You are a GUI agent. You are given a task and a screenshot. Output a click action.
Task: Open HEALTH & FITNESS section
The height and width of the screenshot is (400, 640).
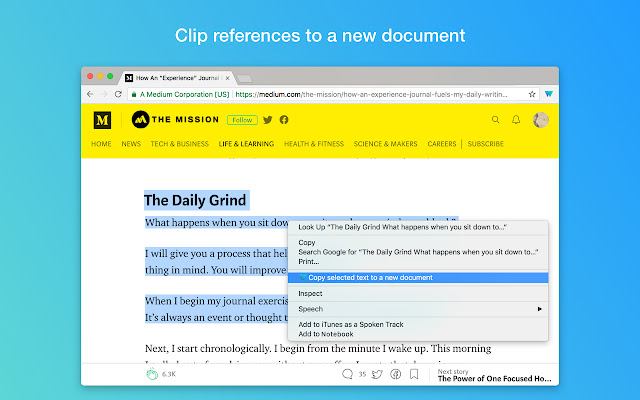pyautogui.click(x=314, y=144)
